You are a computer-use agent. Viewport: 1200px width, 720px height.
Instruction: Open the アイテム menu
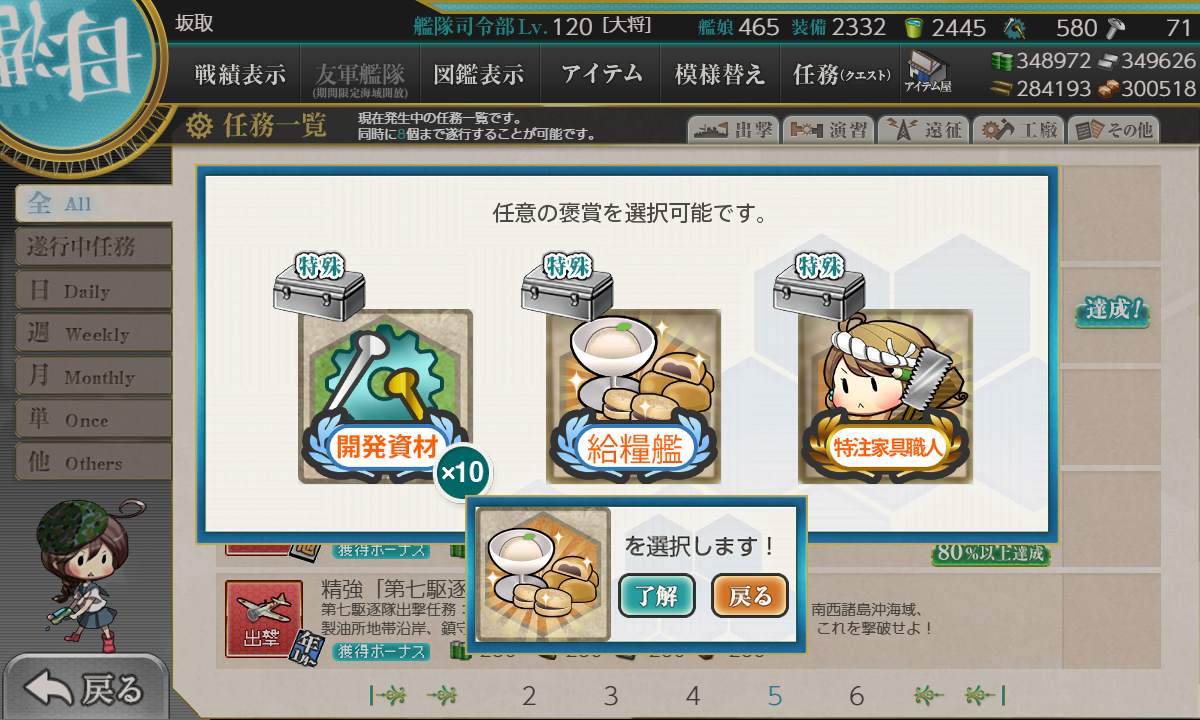pos(601,75)
